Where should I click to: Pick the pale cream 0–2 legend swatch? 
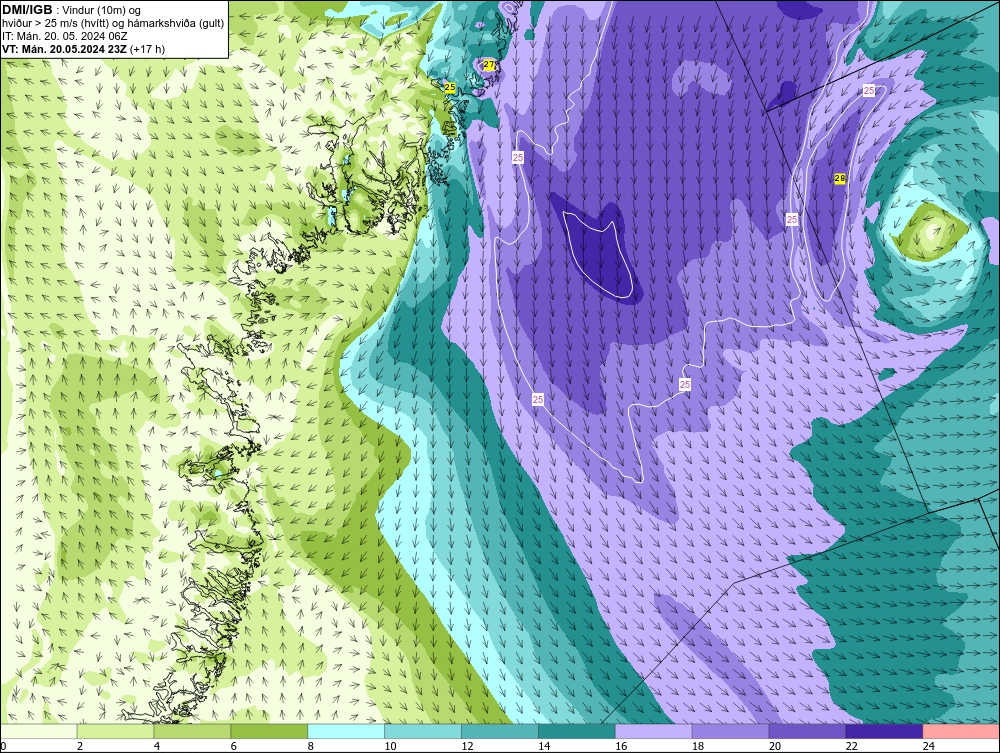pos(39,731)
